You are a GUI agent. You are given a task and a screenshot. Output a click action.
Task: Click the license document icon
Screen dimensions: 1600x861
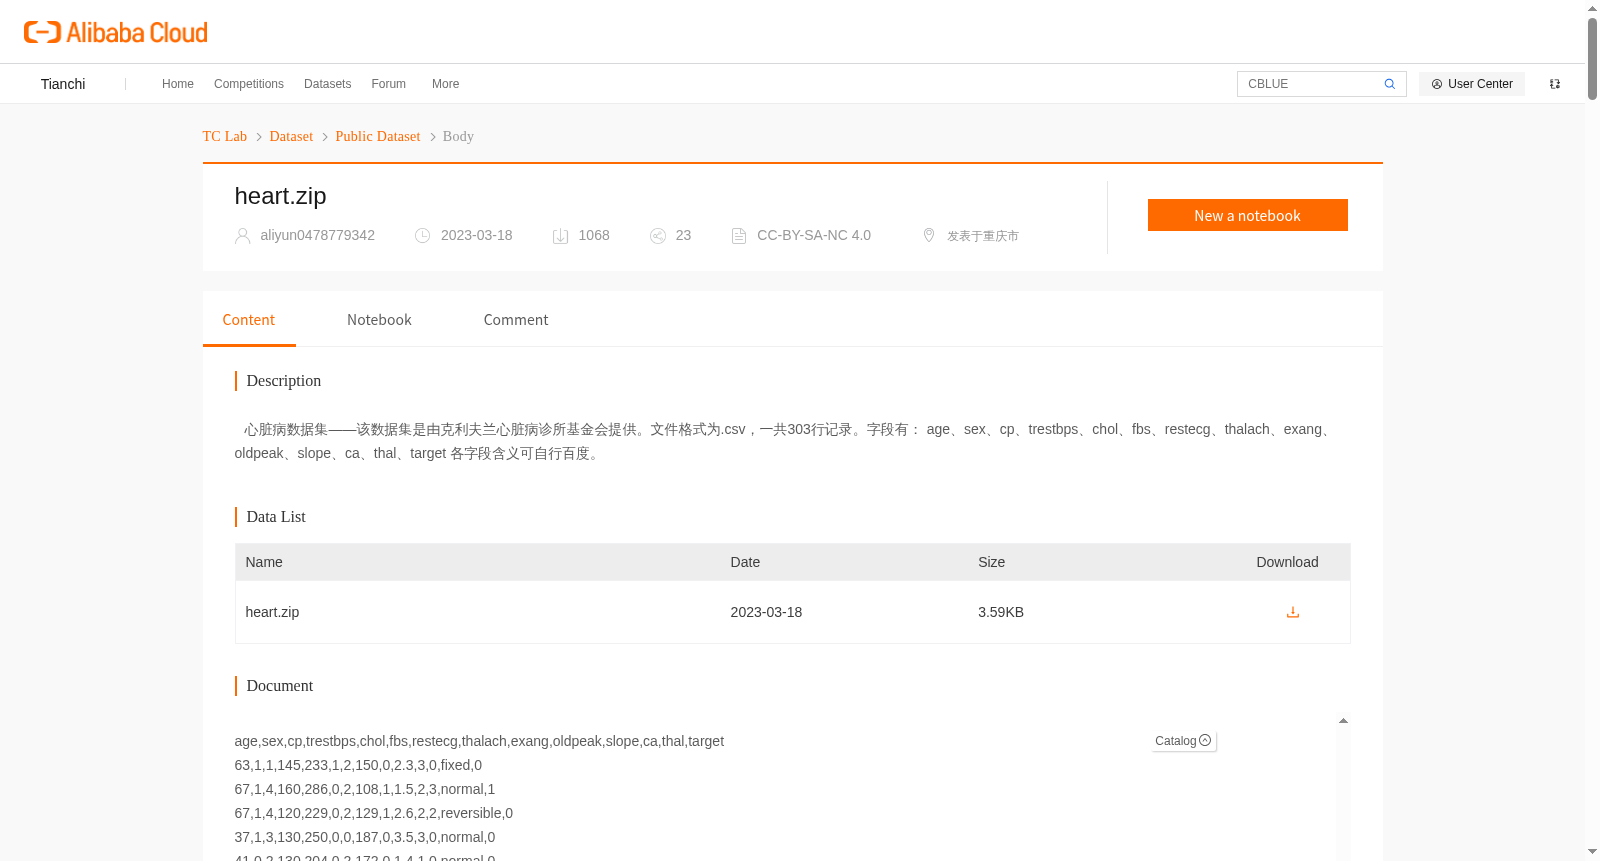tap(739, 236)
